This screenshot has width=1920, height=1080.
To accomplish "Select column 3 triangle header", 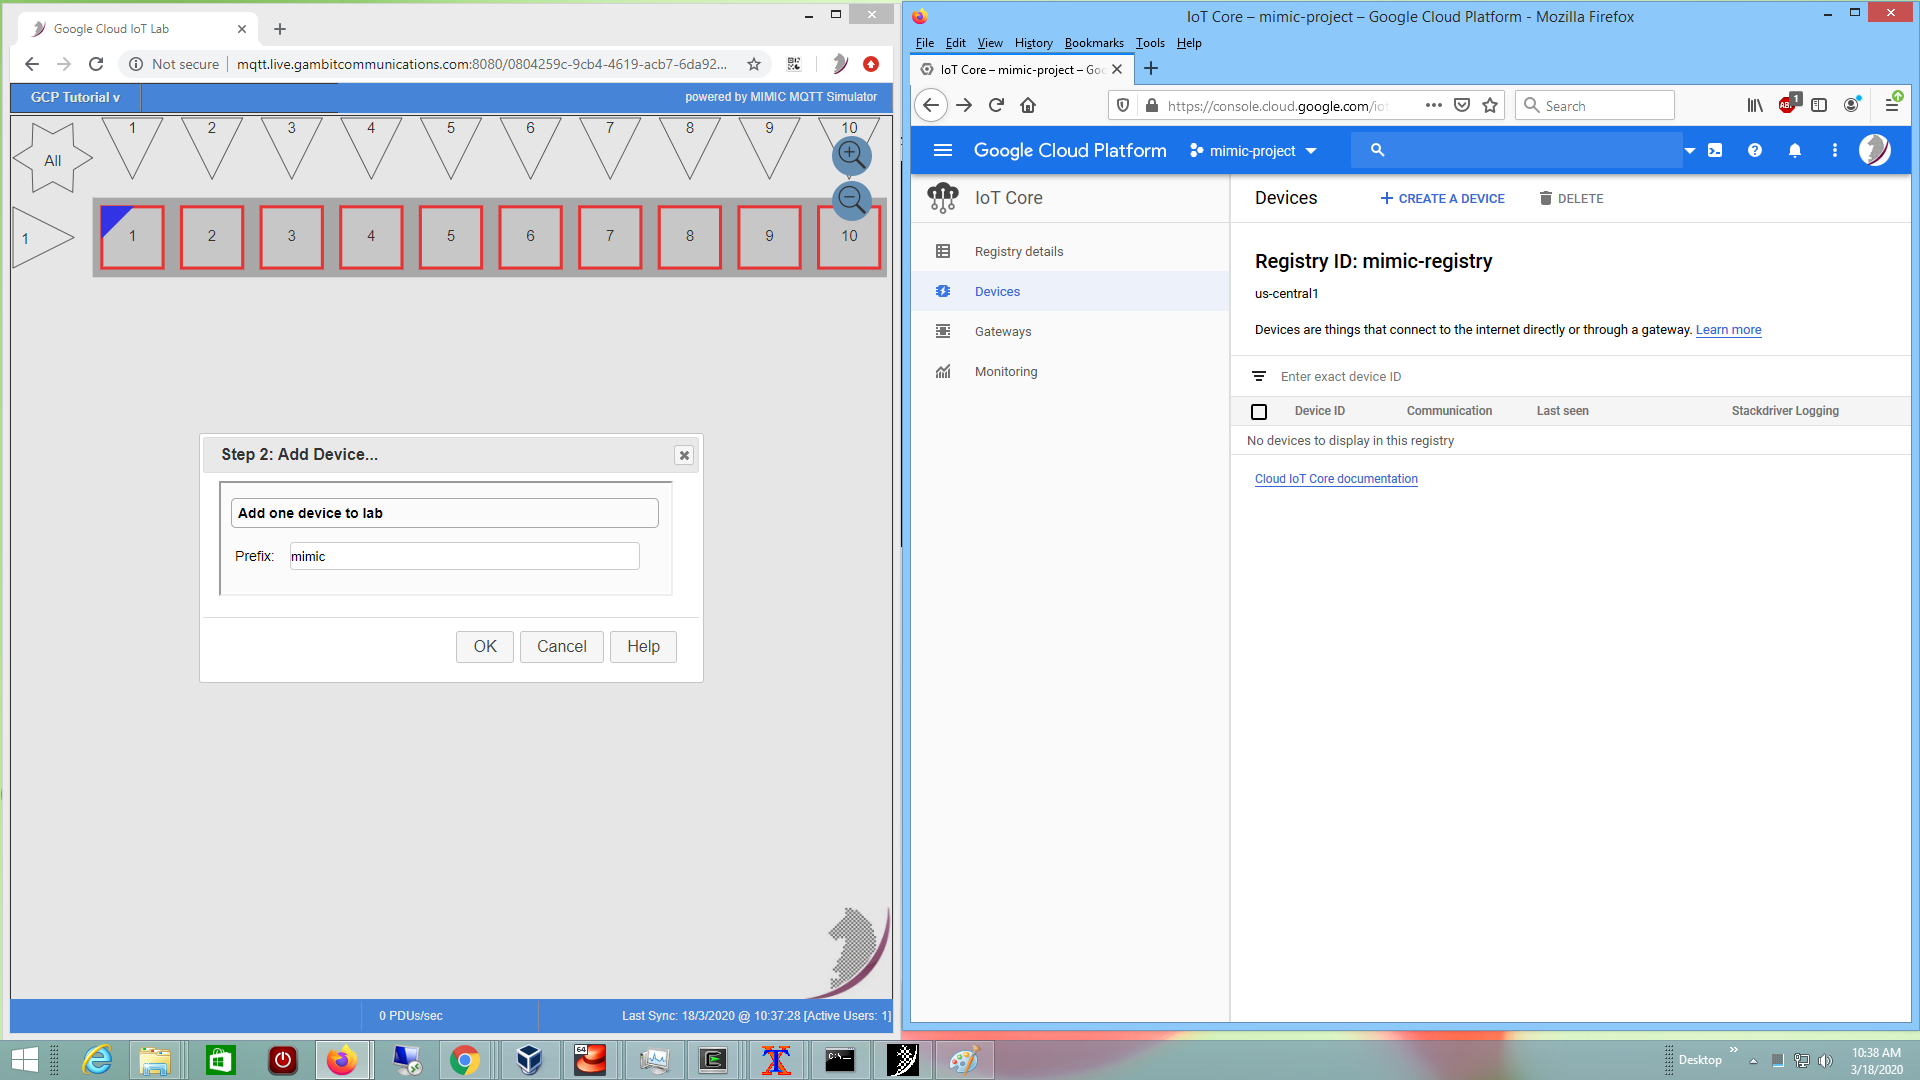I will click(x=291, y=148).
